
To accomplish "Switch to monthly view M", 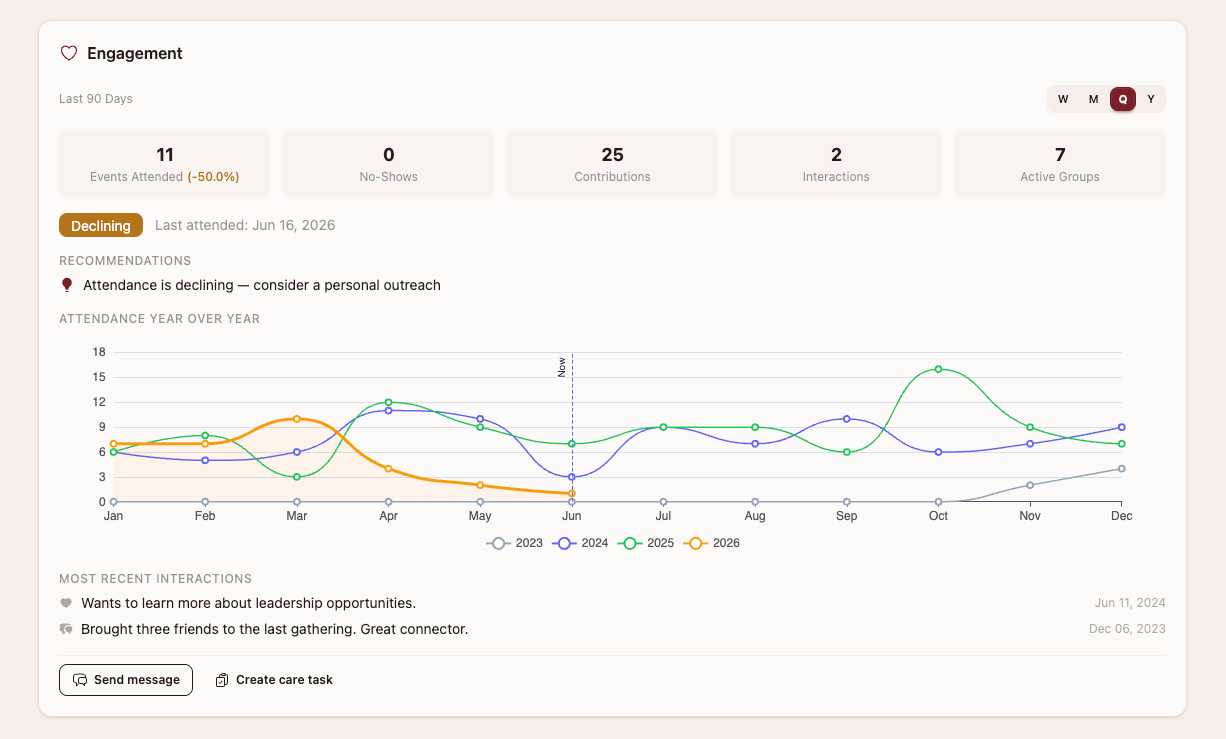I will tap(1093, 99).
